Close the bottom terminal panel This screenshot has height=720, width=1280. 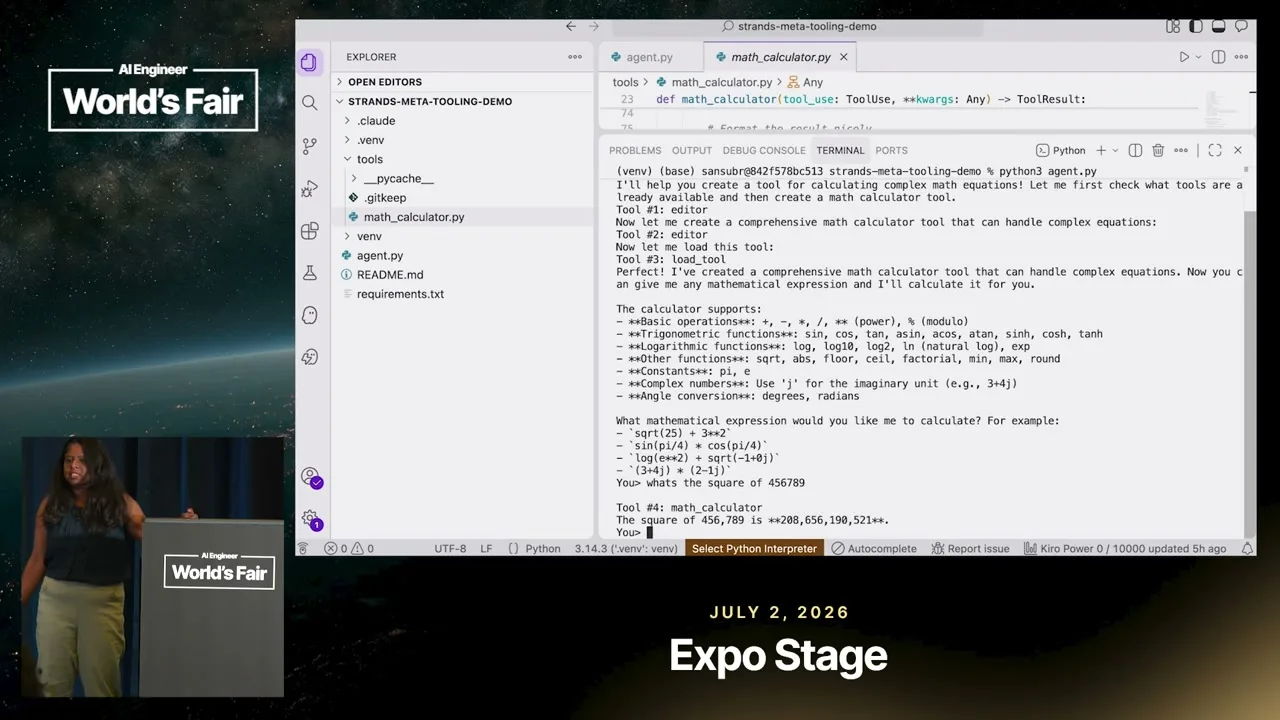click(1238, 150)
